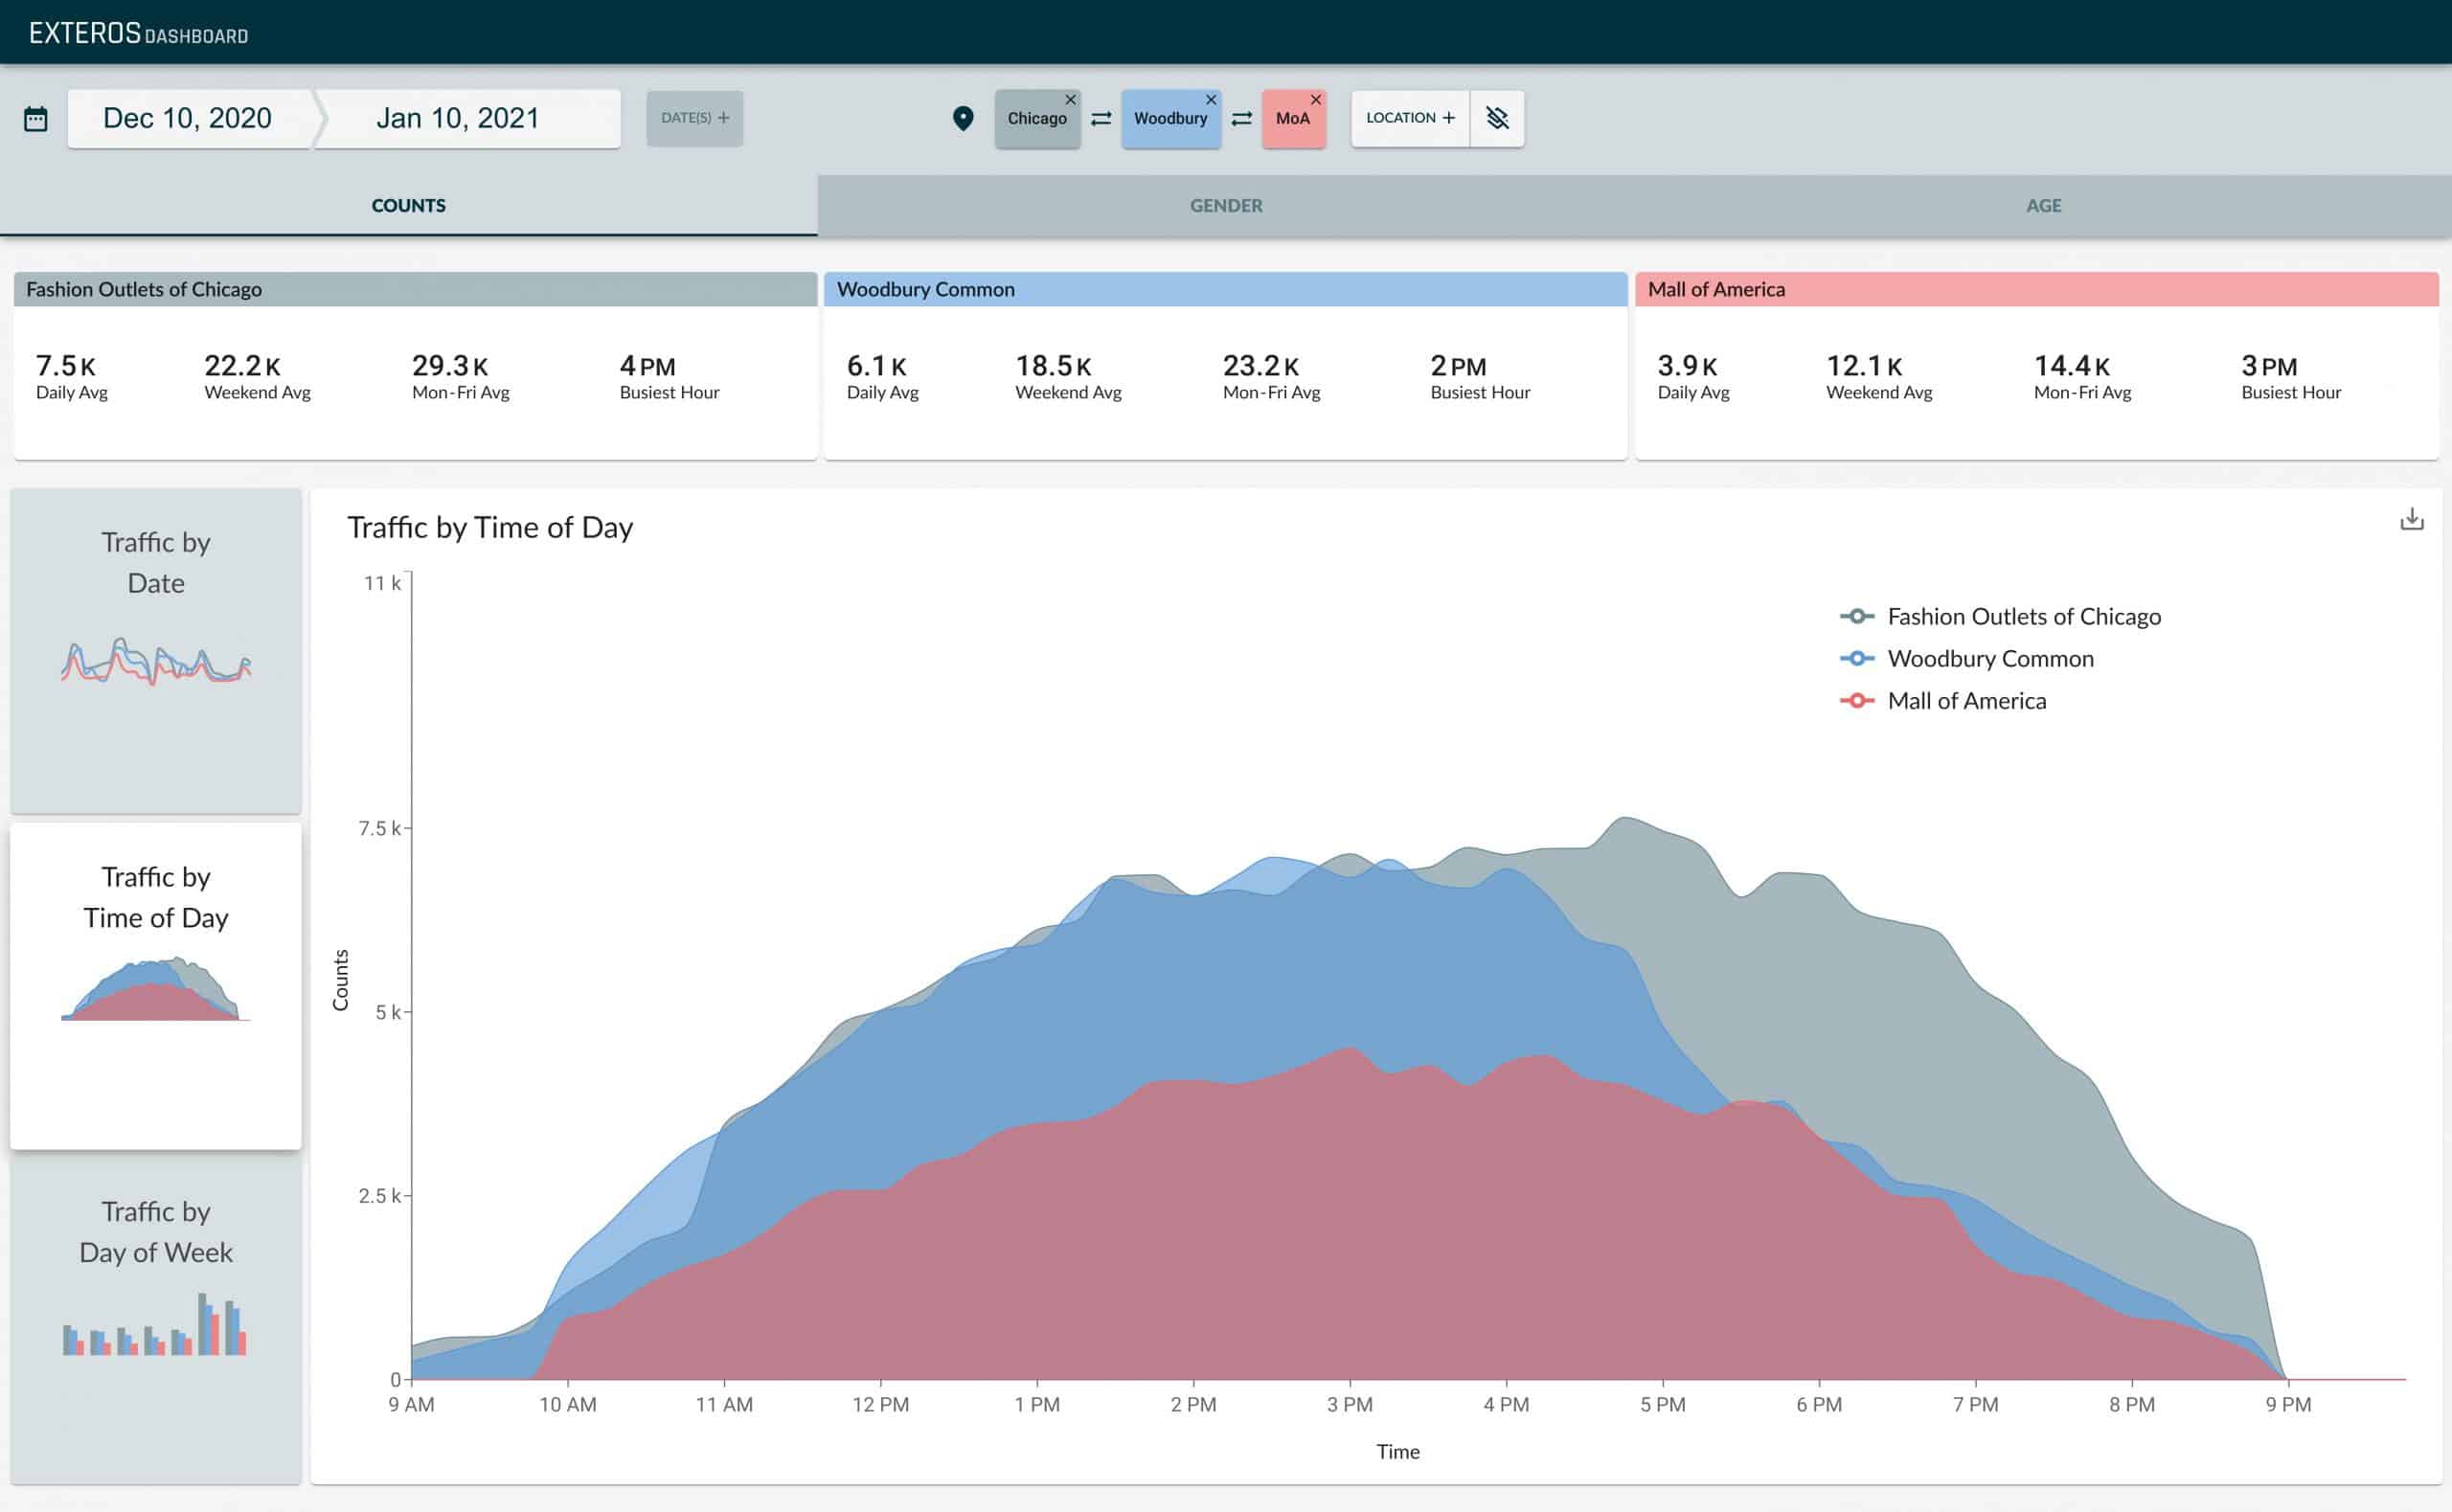Select the Chicago location chip
The width and height of the screenshot is (2452, 1512).
coord(1037,119)
